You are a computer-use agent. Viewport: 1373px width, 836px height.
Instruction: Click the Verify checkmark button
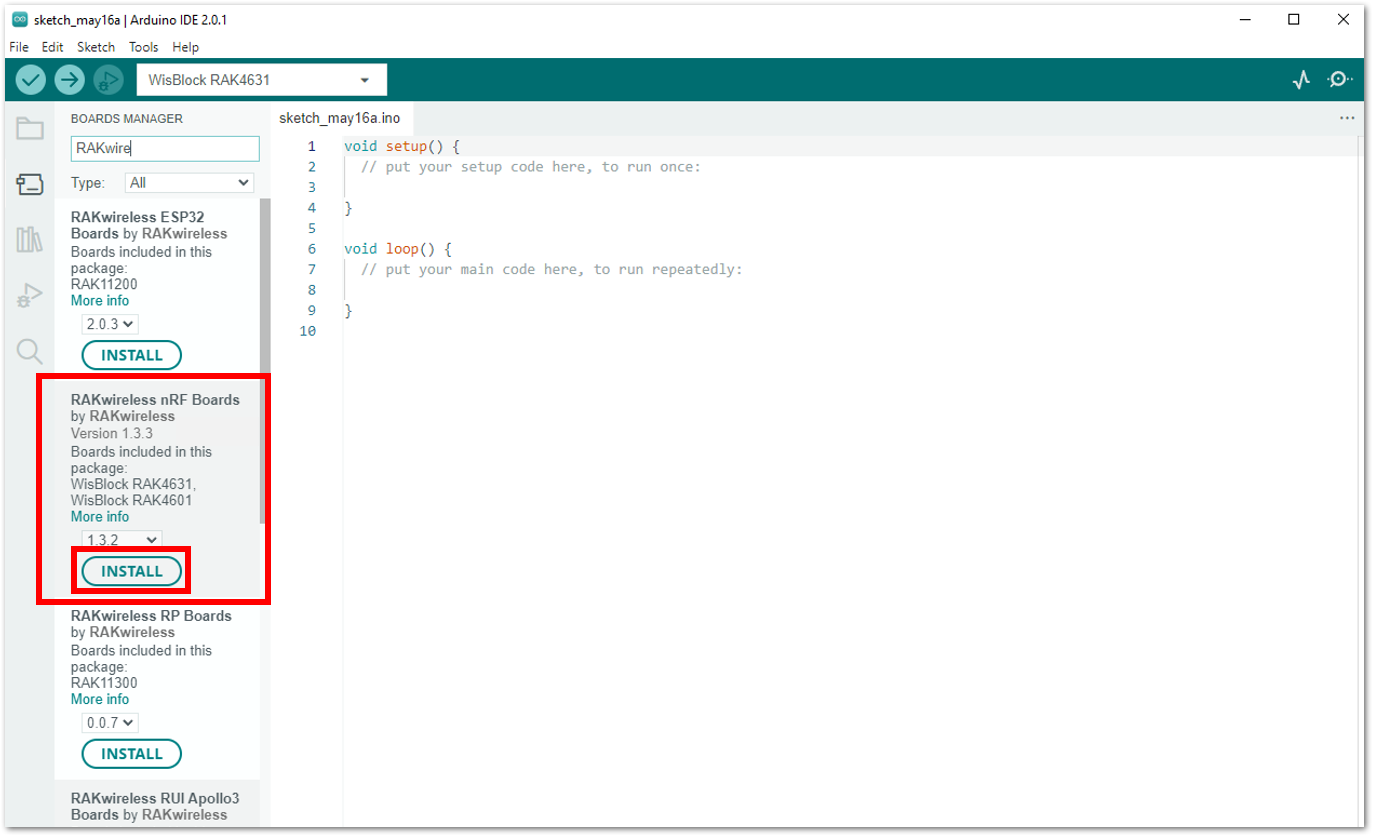(x=31, y=79)
